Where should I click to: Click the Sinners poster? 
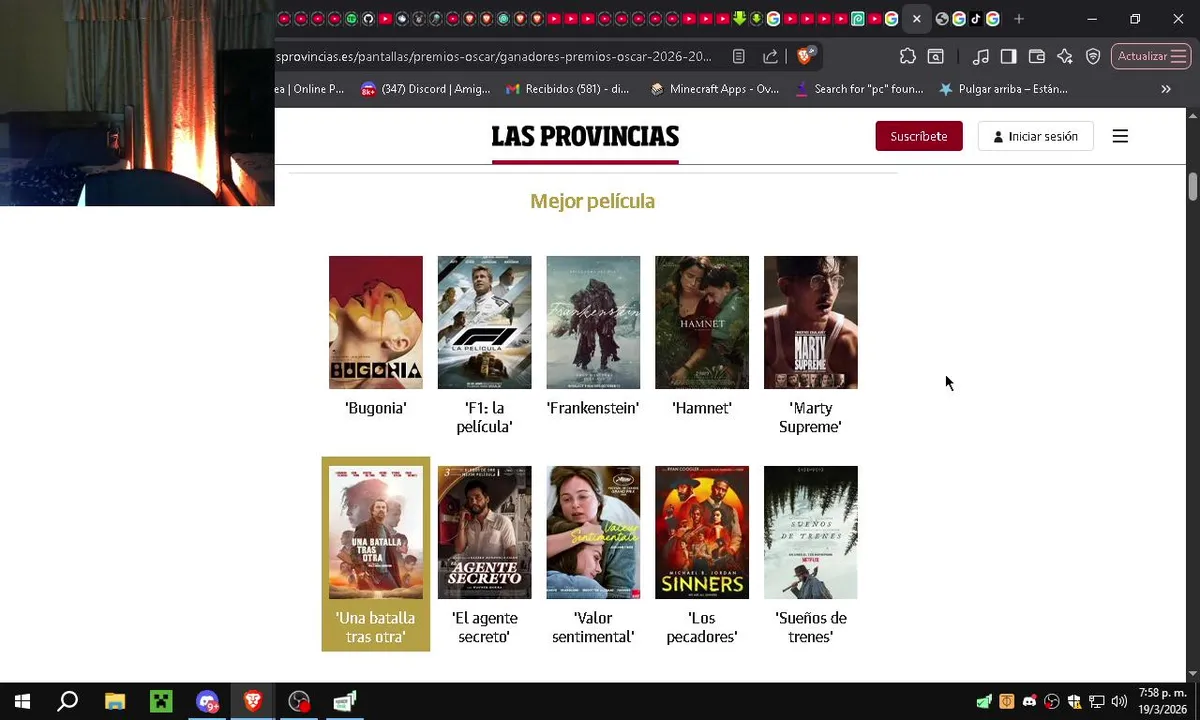click(x=702, y=532)
